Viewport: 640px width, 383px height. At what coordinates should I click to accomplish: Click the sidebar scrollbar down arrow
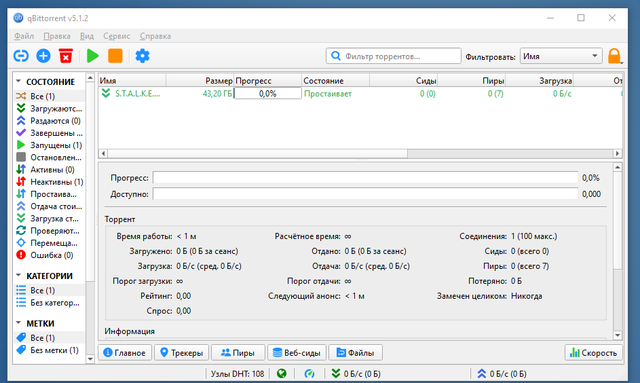click(x=90, y=359)
